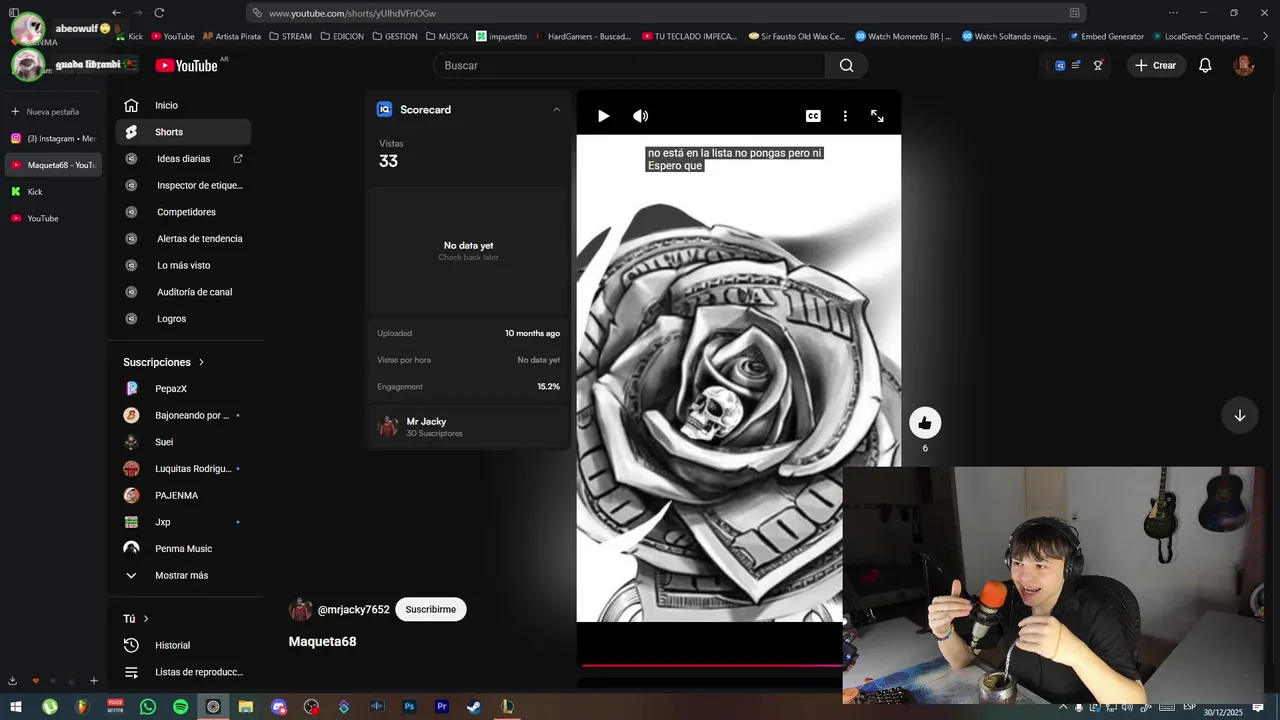Subscribe via the Suscribirme button
This screenshot has width=1280, height=720.
click(x=431, y=609)
